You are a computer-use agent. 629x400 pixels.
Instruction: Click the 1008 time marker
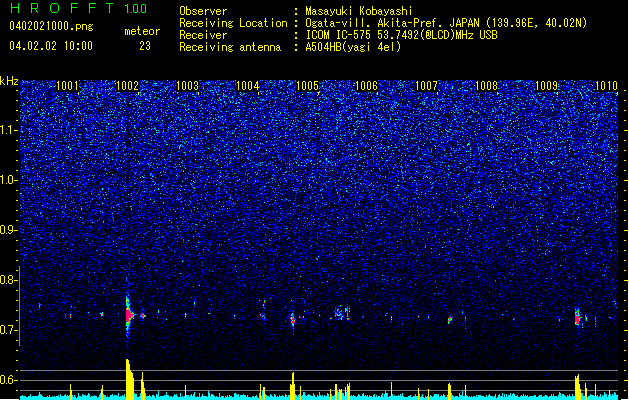point(486,86)
